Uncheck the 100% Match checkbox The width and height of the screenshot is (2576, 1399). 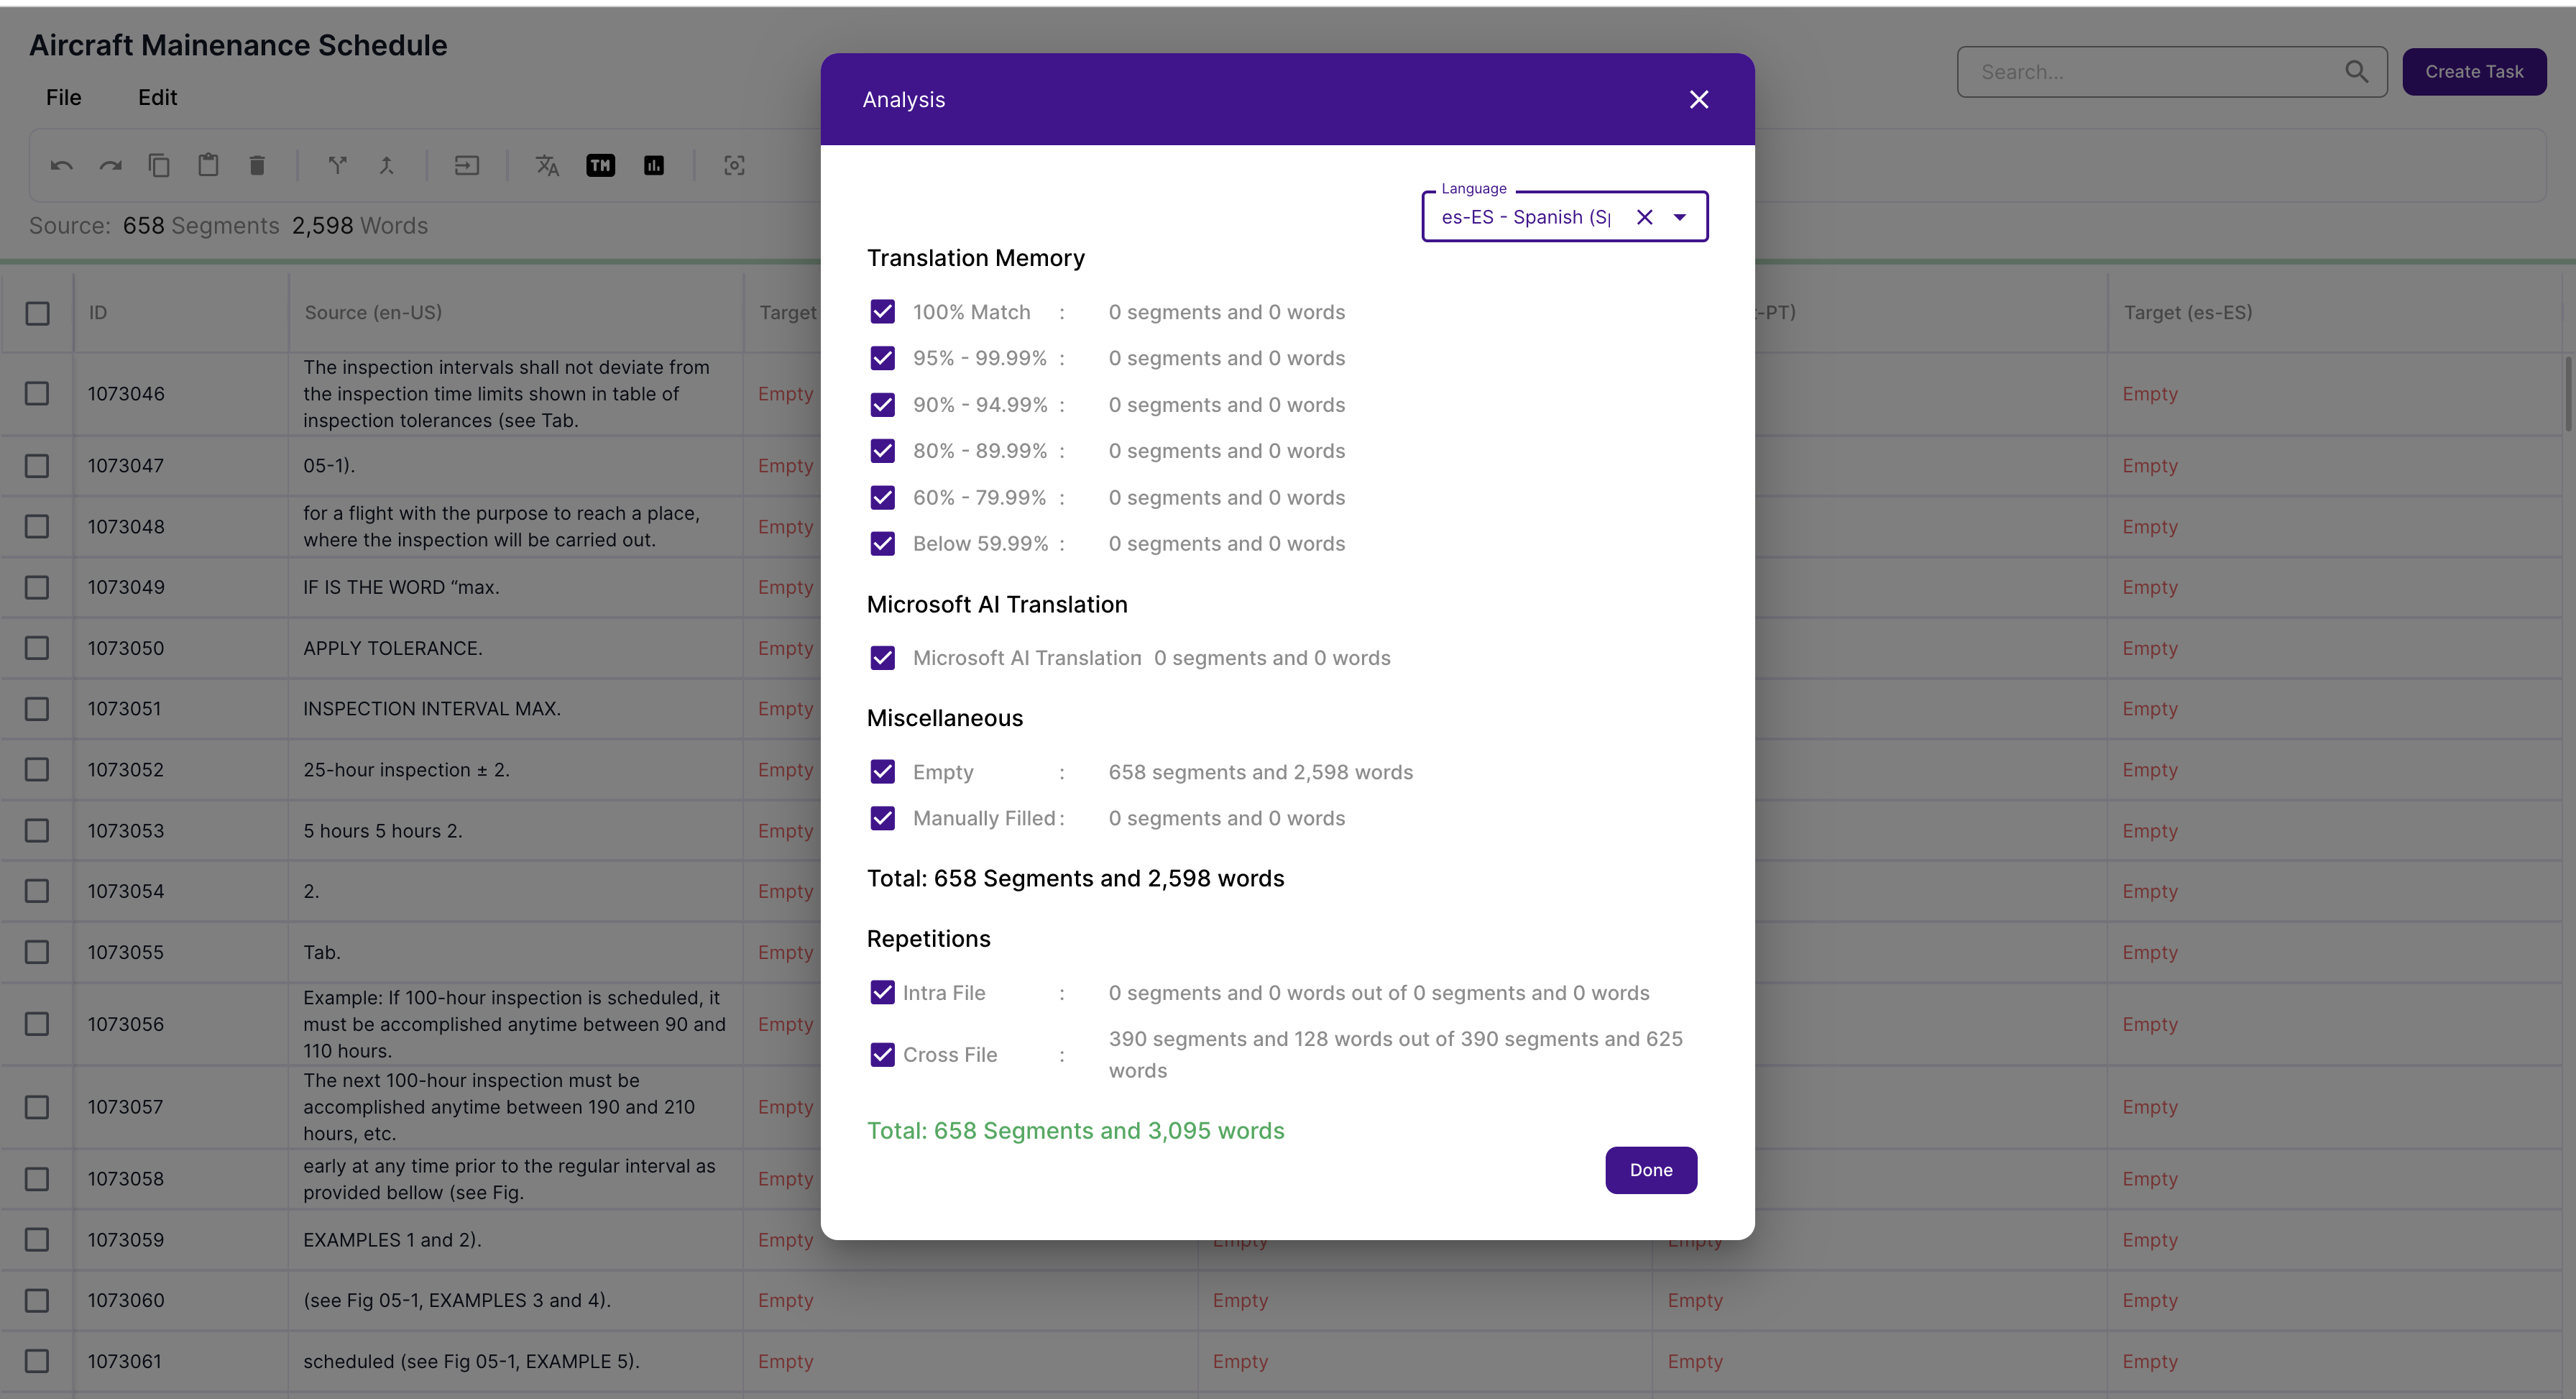point(882,312)
